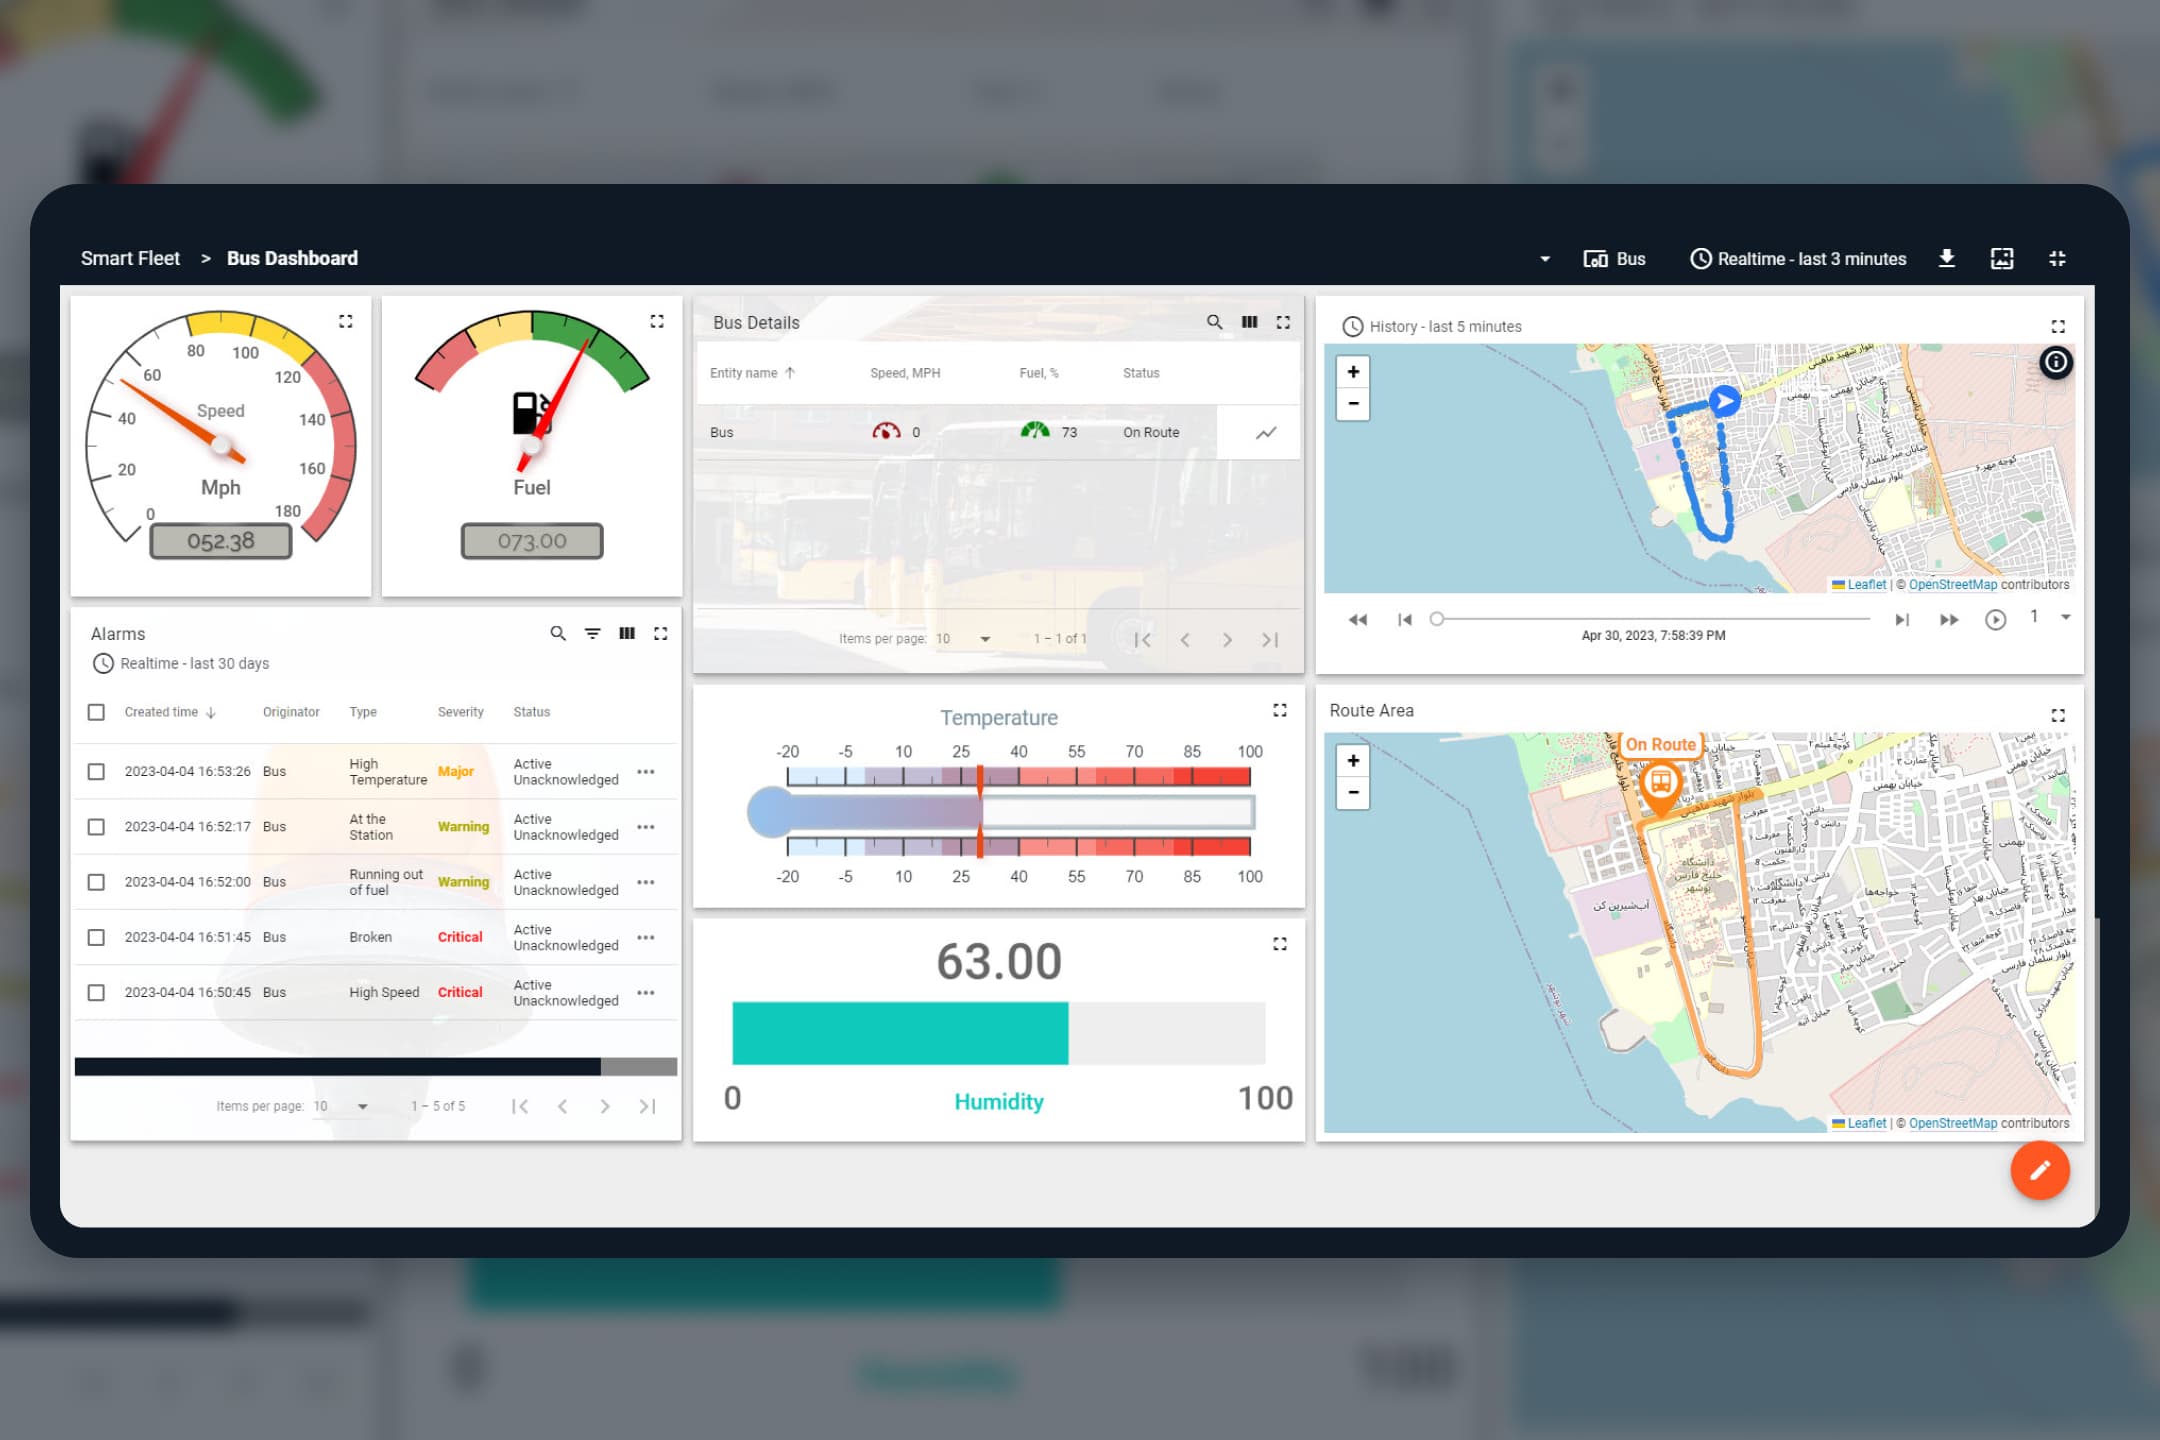Sort alarms by Severity column
Viewport: 2160px width, 1440px height.
pos(460,712)
